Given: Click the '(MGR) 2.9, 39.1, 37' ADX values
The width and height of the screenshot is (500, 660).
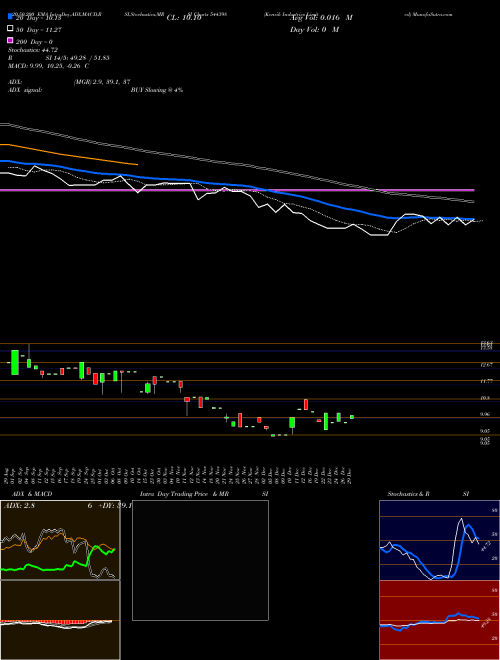Looking at the screenshot, I should [102, 82].
